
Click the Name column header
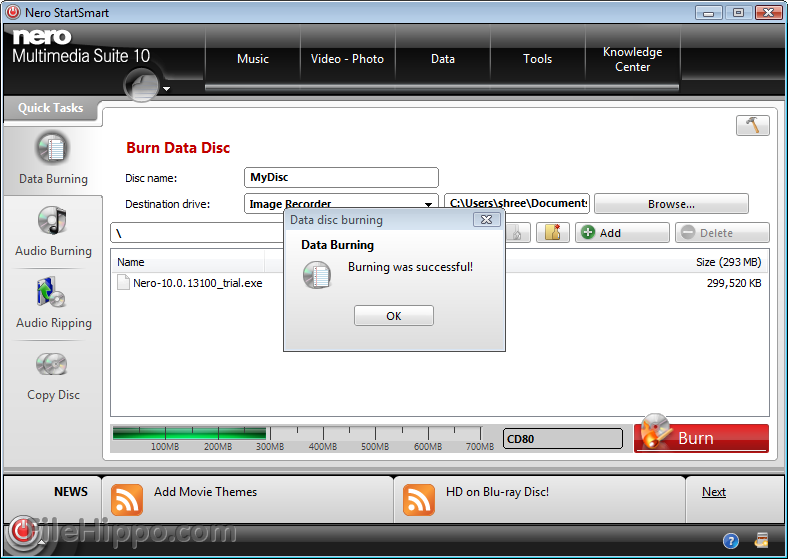187,262
